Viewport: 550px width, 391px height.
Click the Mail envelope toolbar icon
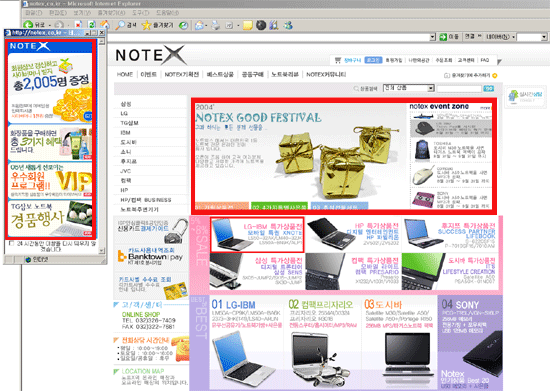click(x=199, y=25)
